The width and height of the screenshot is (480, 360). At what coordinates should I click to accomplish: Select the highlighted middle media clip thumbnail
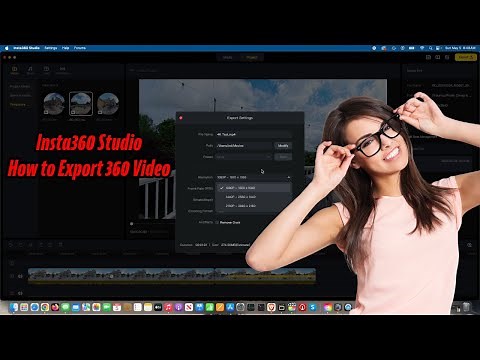(x=81, y=104)
